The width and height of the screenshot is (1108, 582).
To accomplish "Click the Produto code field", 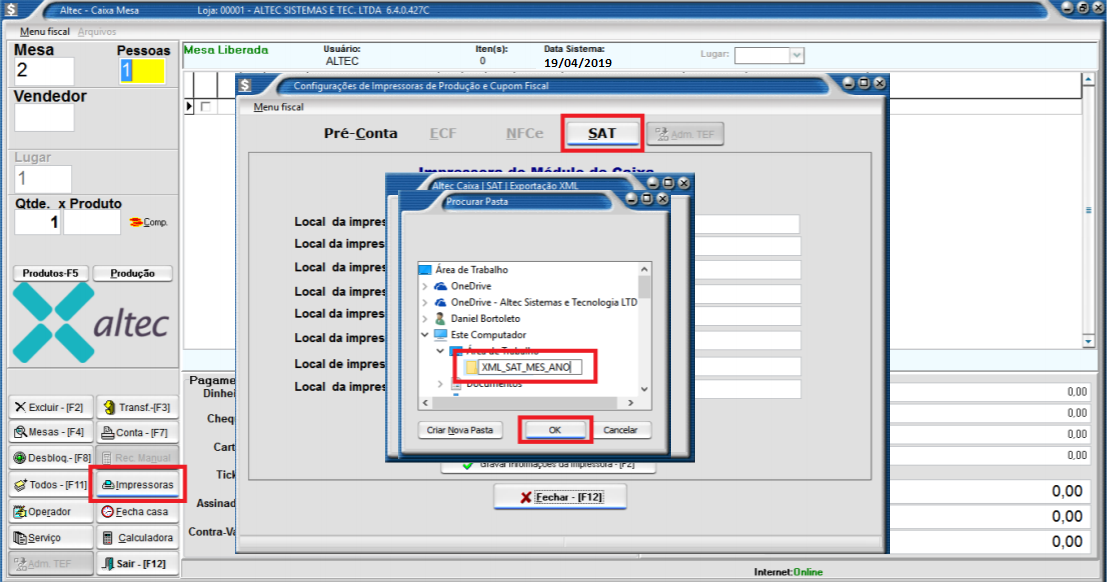I will coord(92,222).
